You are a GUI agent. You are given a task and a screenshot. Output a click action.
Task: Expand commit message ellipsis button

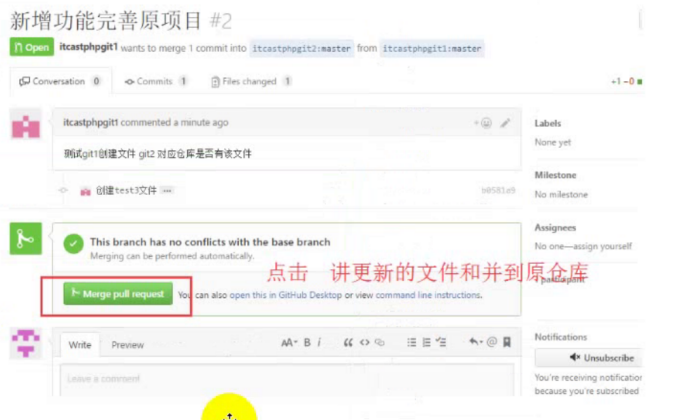pyautogui.click(x=167, y=191)
